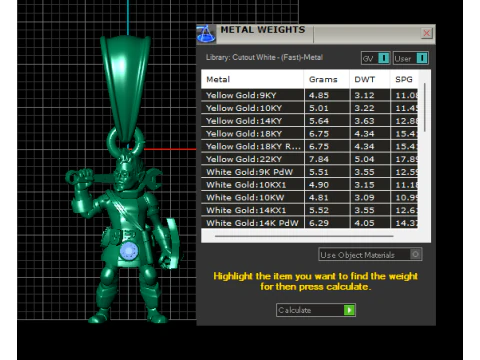Select the Yellow Gold:22KY row

click(x=309, y=159)
